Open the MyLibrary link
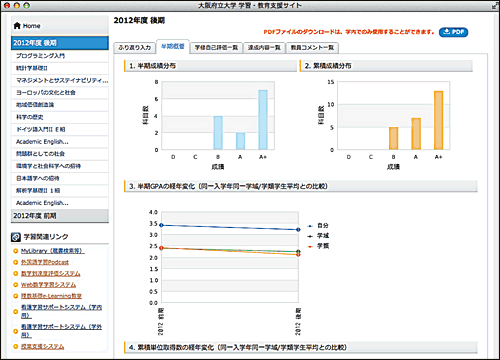 click(53, 251)
